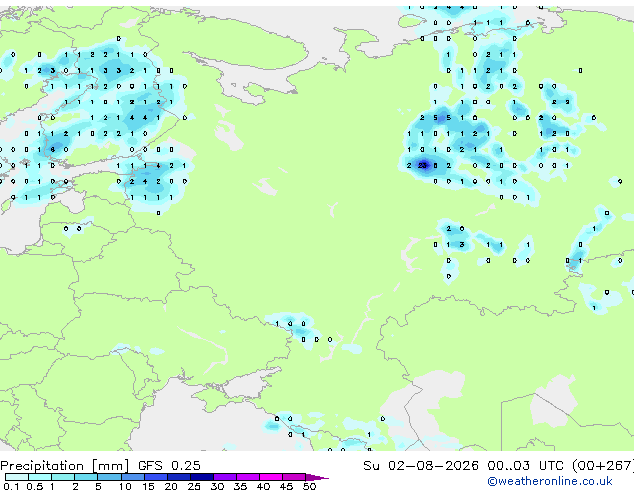The image size is (634, 490).
Task: Click the 20–25 mm legend color swatch
Action: [179, 477]
